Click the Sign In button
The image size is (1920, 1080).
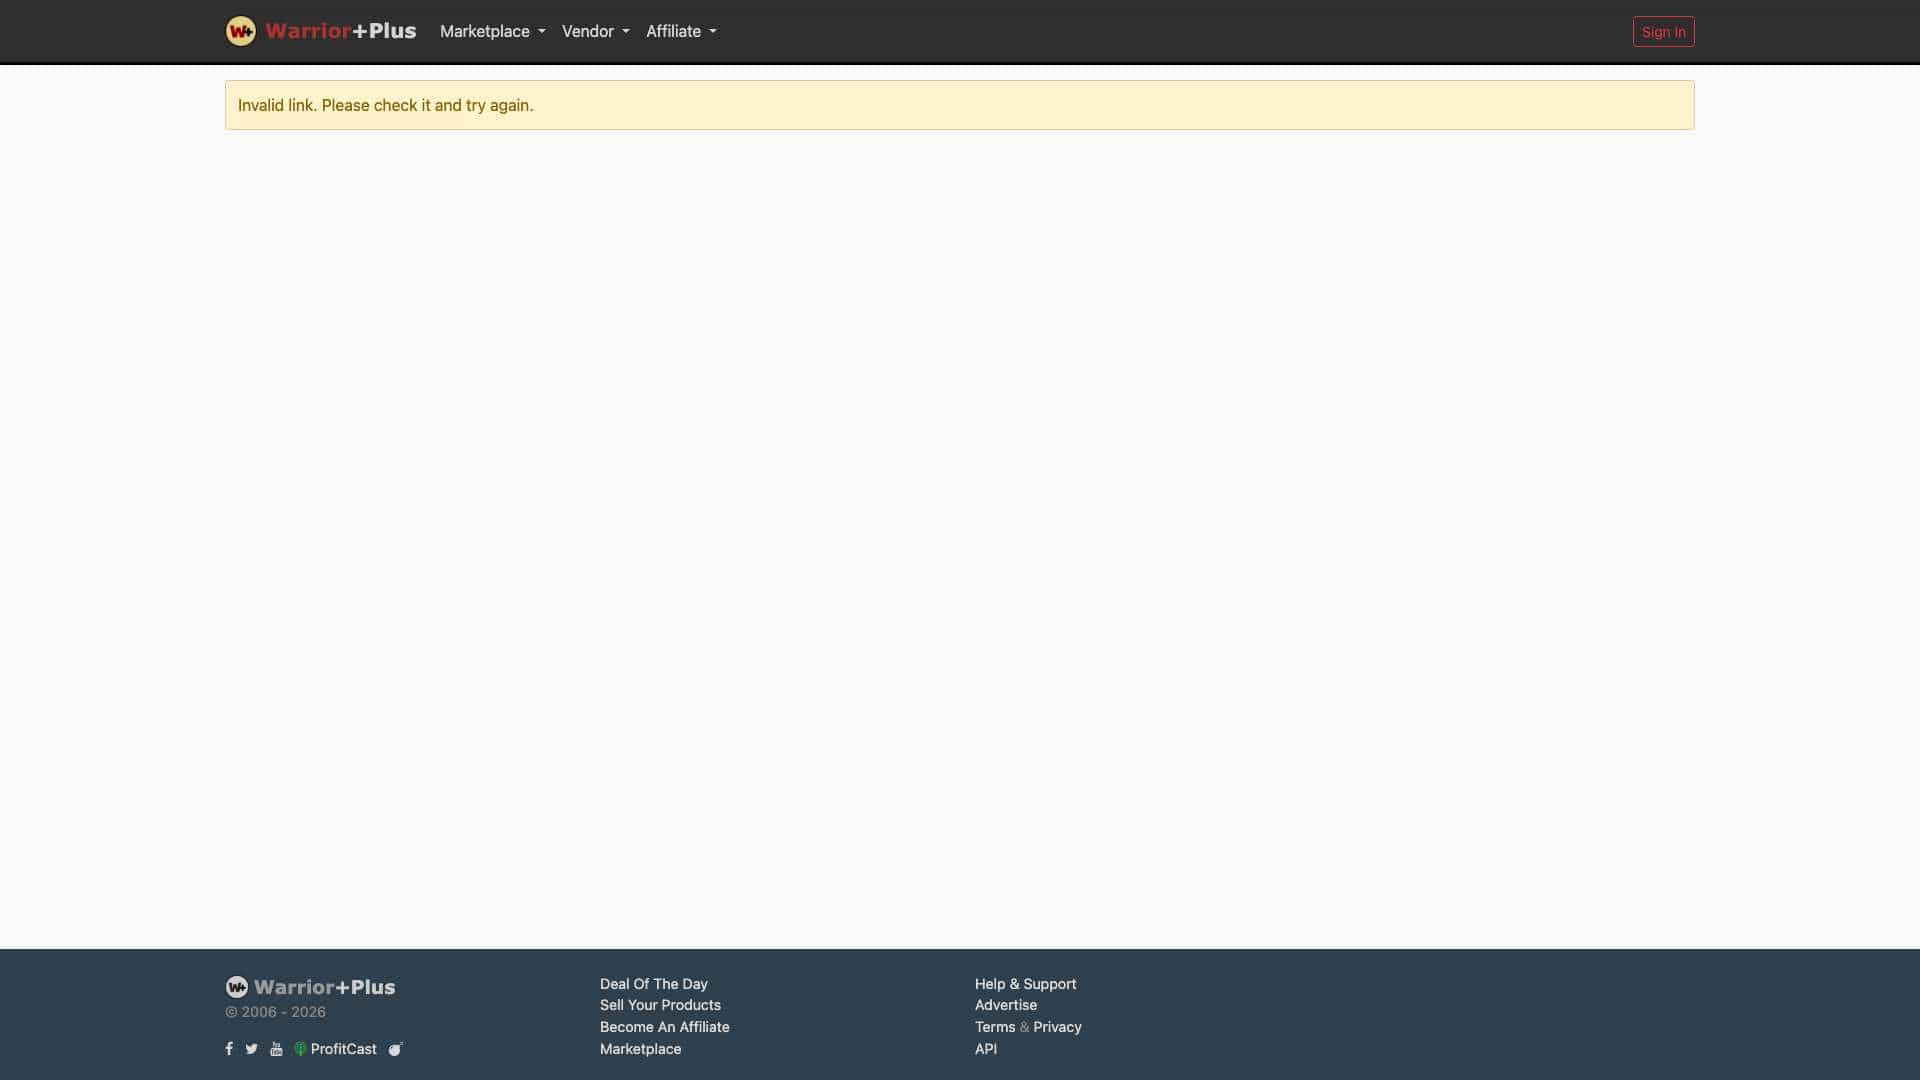tap(1663, 32)
